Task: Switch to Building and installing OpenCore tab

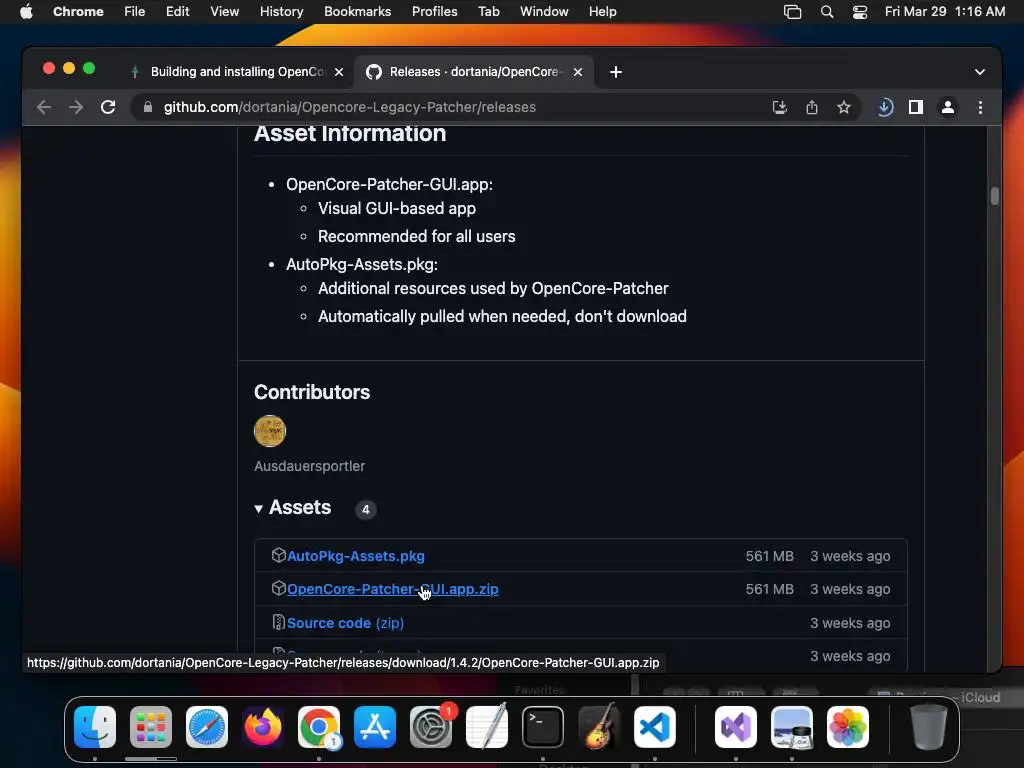Action: [236, 72]
